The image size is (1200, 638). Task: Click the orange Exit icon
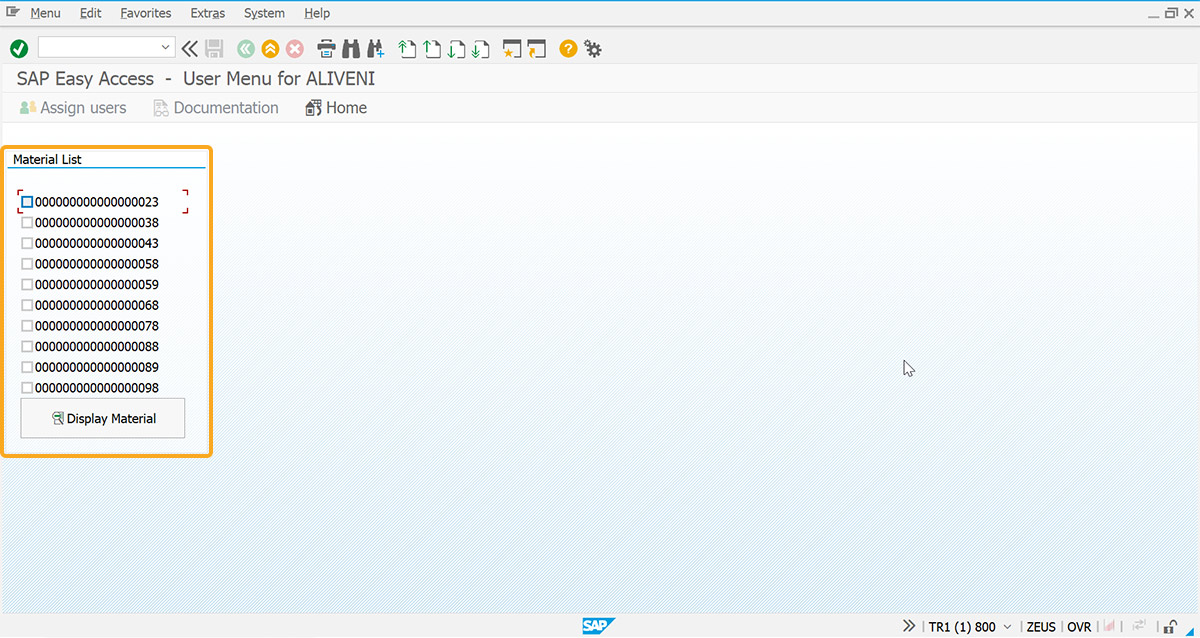pos(270,48)
